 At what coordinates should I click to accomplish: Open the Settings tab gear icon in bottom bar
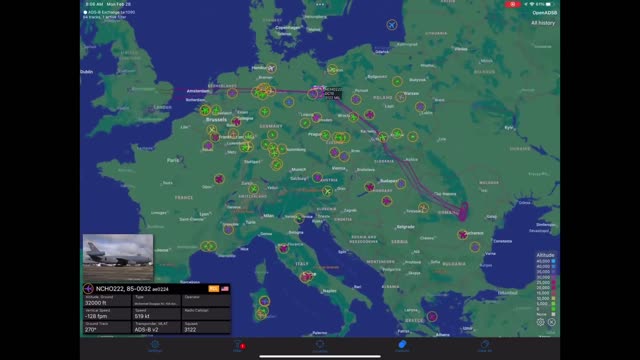155,346
